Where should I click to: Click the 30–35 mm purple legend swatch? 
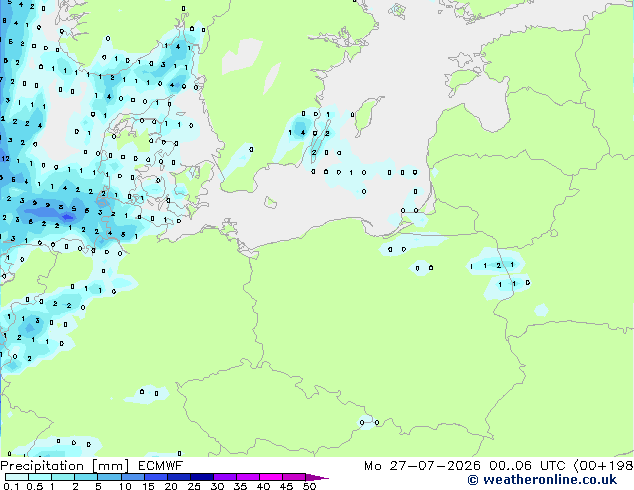click(225, 477)
